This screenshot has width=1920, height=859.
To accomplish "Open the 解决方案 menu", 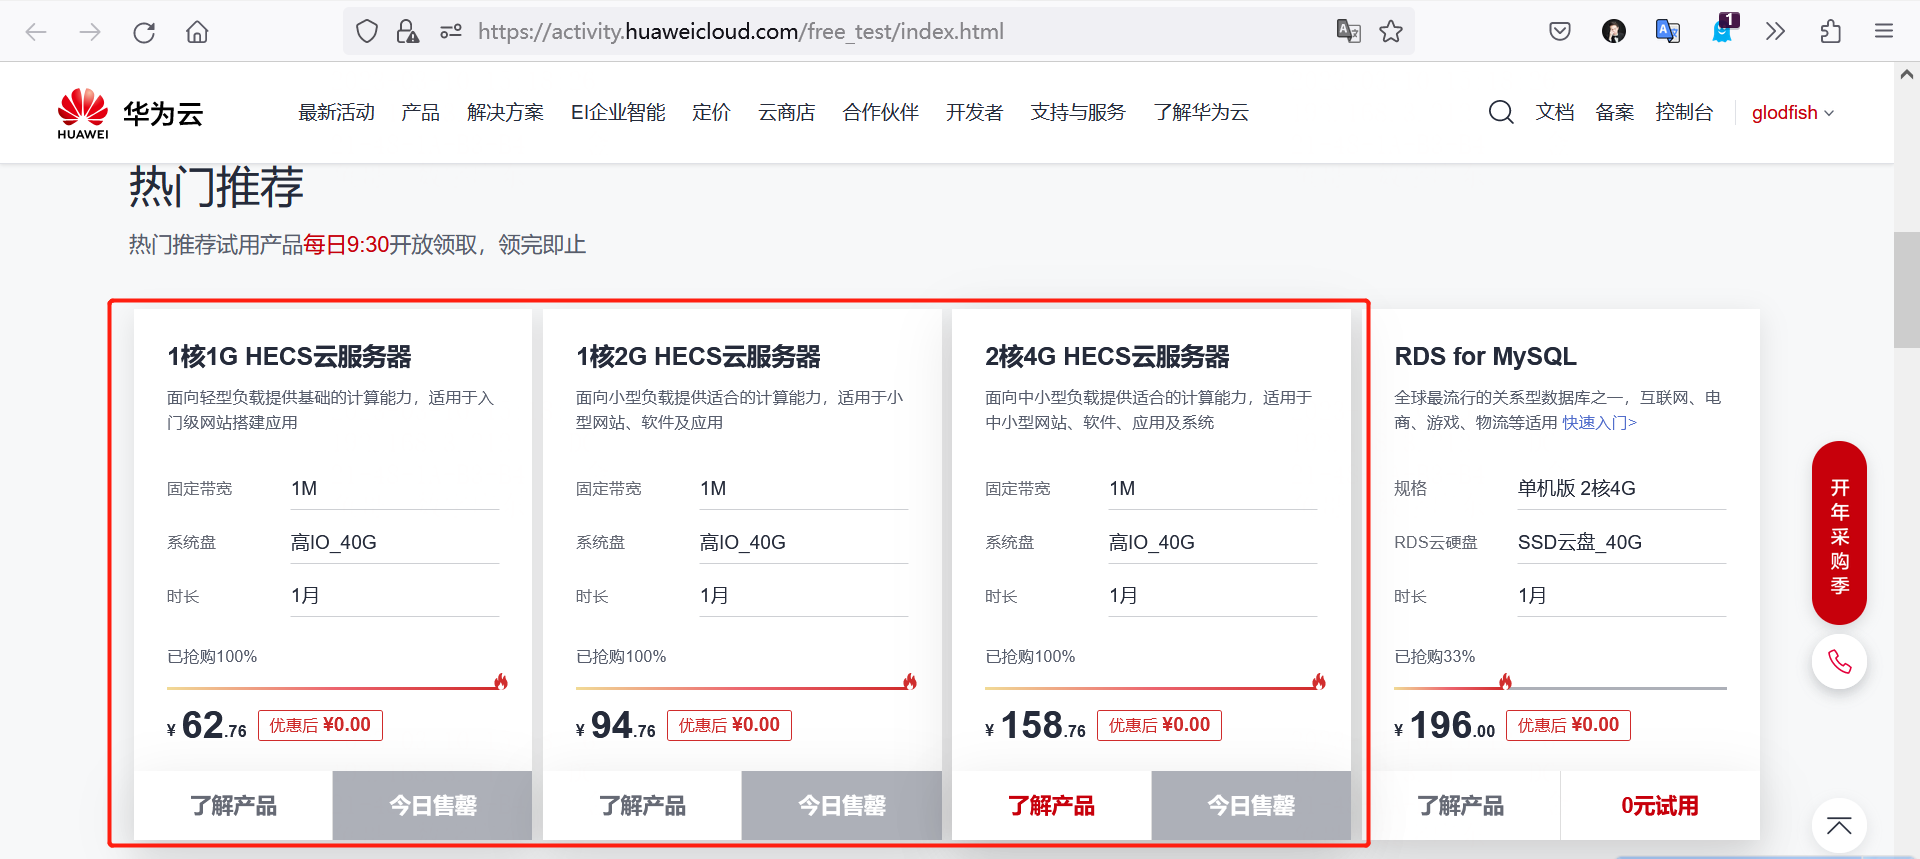I will pos(505,112).
